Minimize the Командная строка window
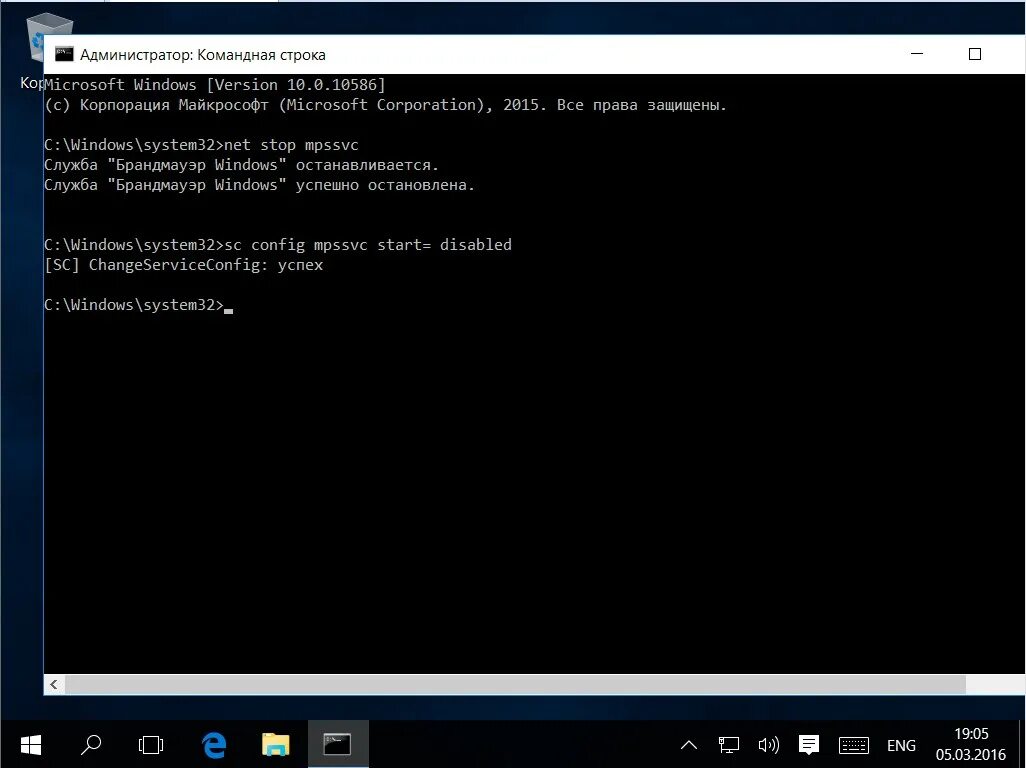Image resolution: width=1026 pixels, height=768 pixels. pyautogui.click(x=917, y=54)
